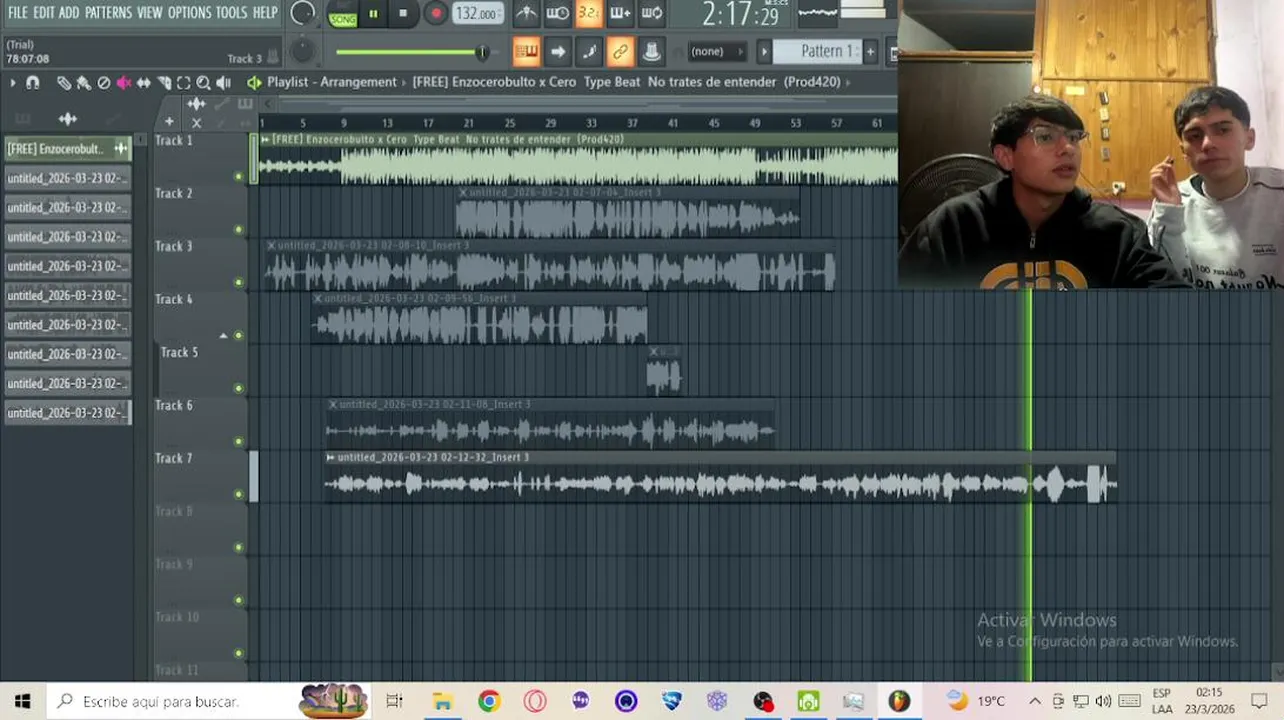
Task: Open the Track 2 audio clip menu
Action: pyautogui.click(x=463, y=192)
